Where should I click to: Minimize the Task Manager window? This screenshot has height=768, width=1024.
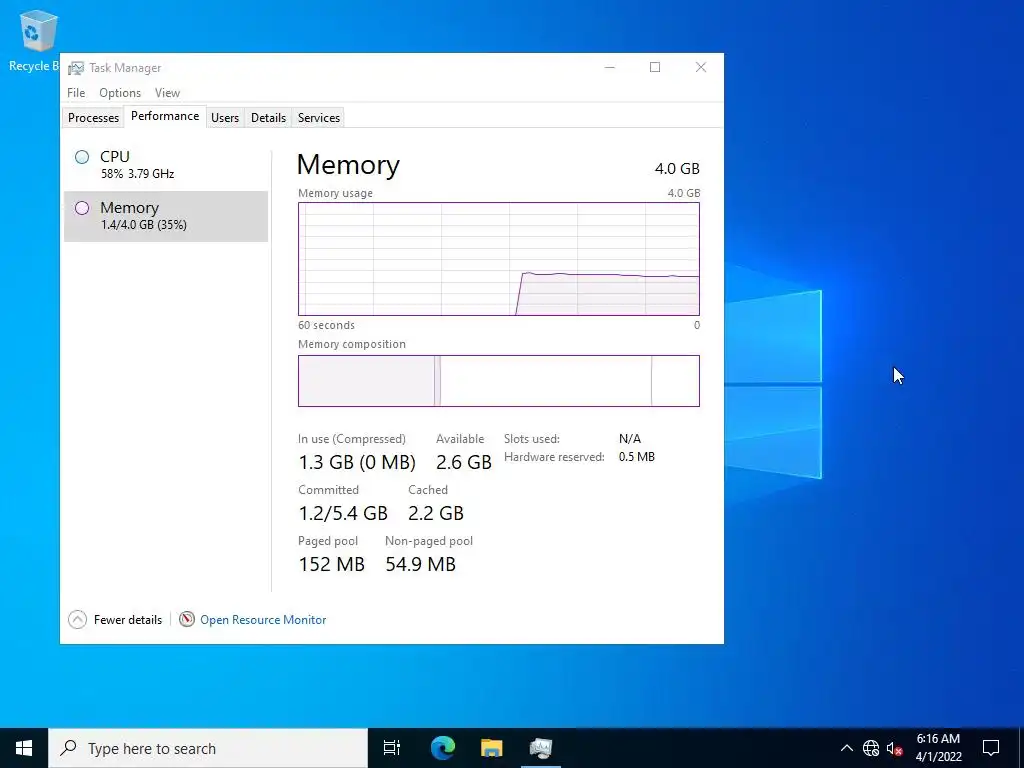(x=609, y=67)
